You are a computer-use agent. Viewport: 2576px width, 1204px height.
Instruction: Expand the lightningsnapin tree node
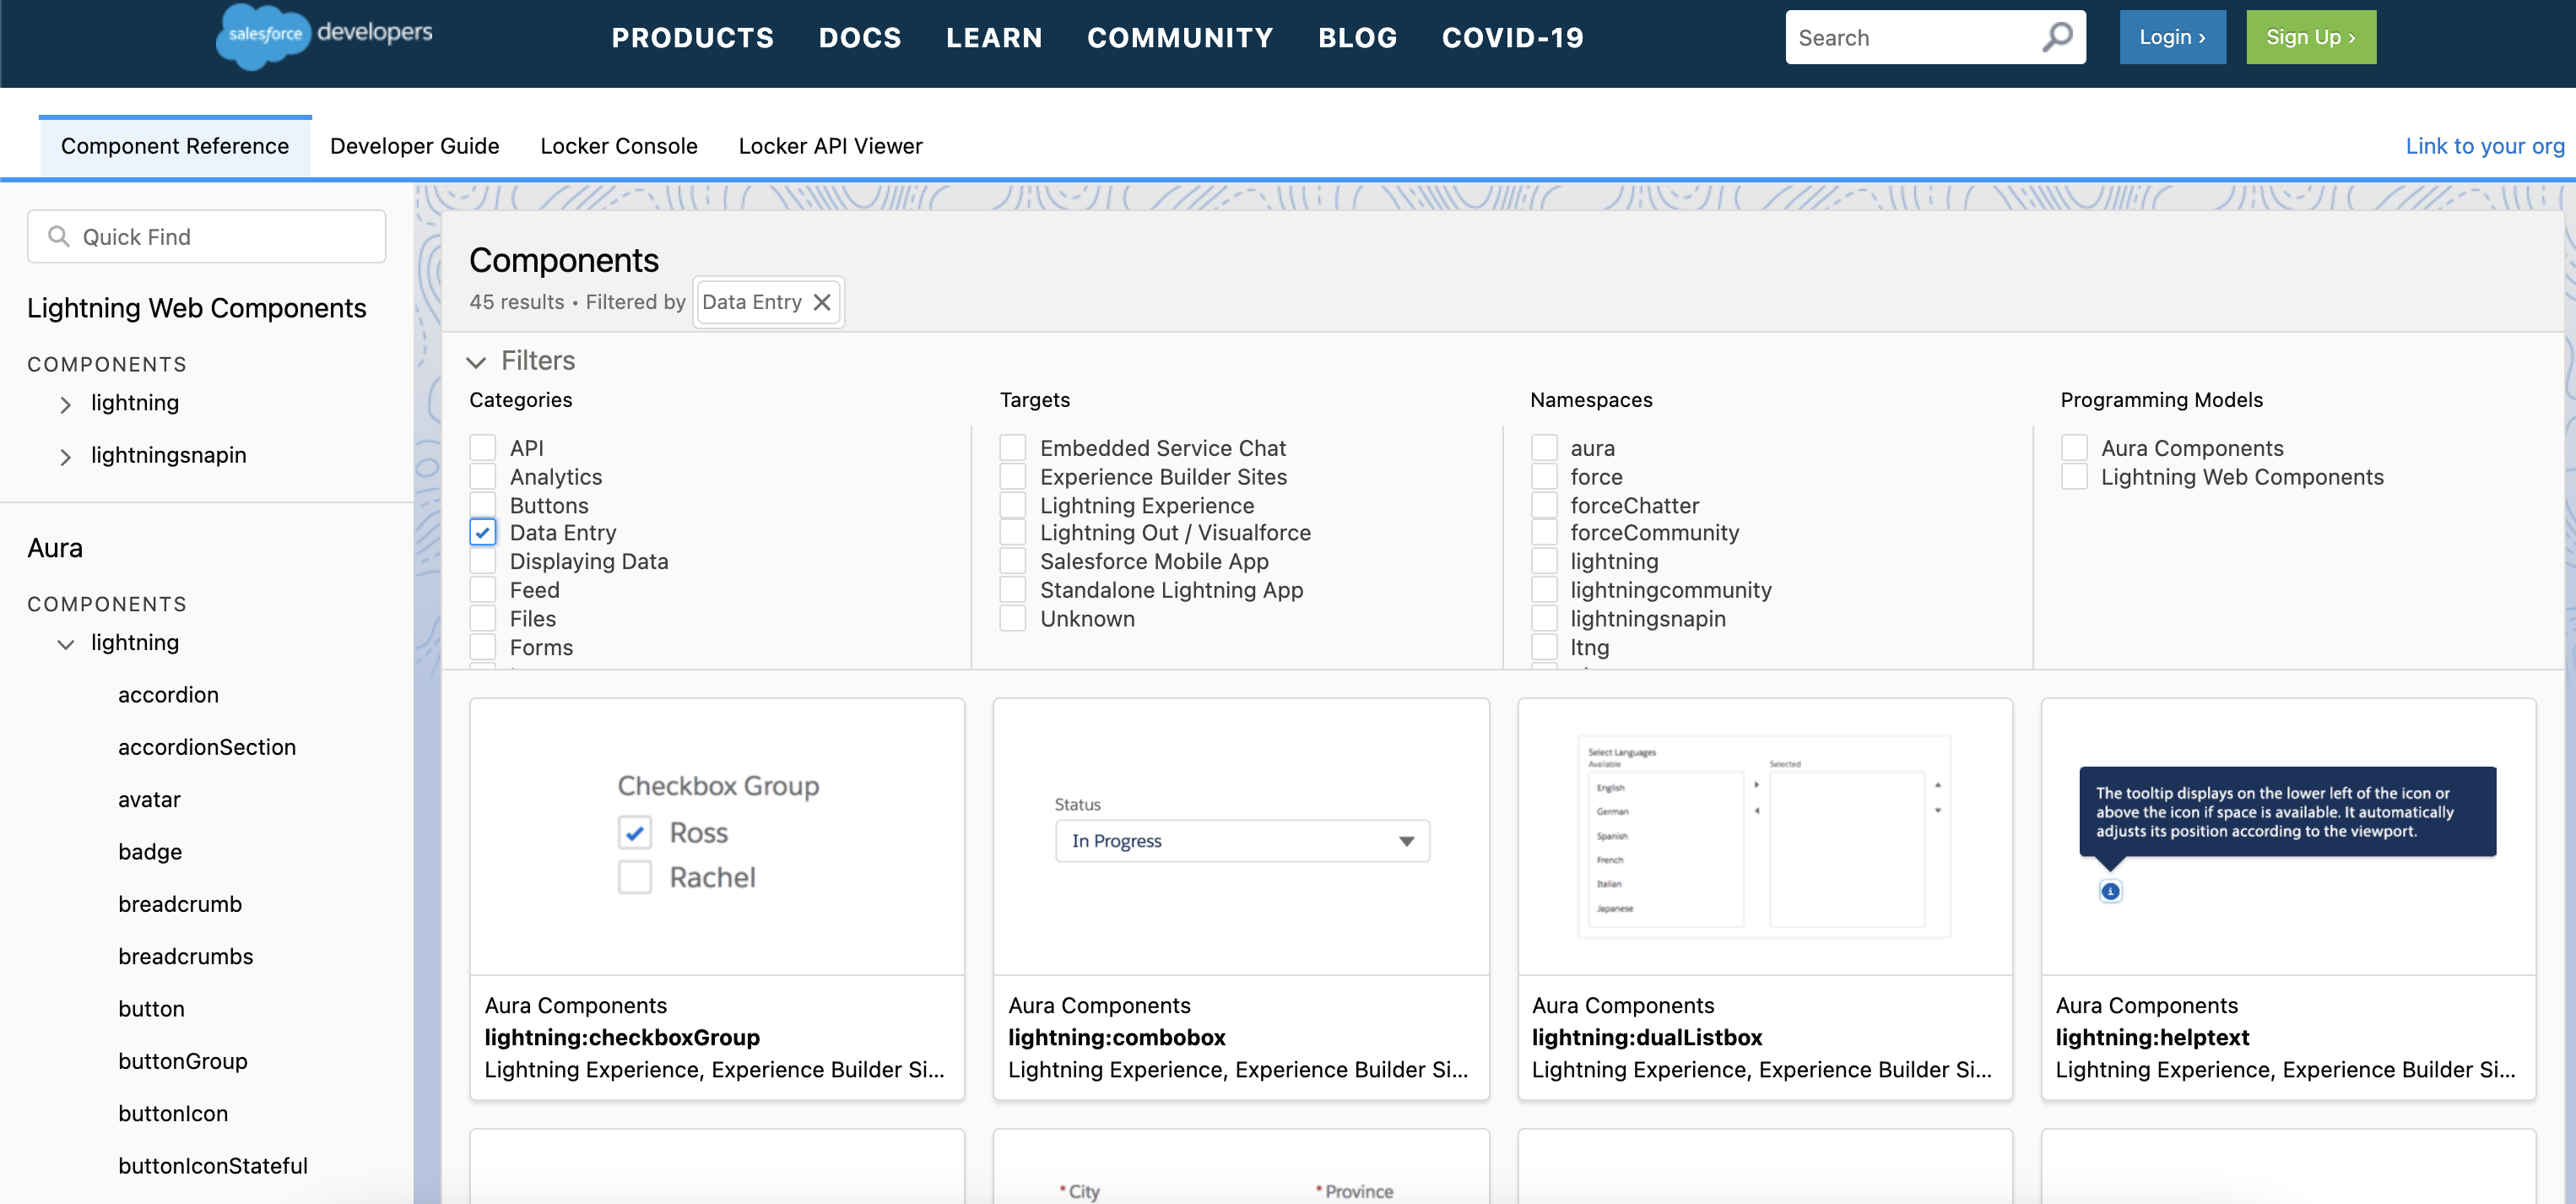coord(65,457)
